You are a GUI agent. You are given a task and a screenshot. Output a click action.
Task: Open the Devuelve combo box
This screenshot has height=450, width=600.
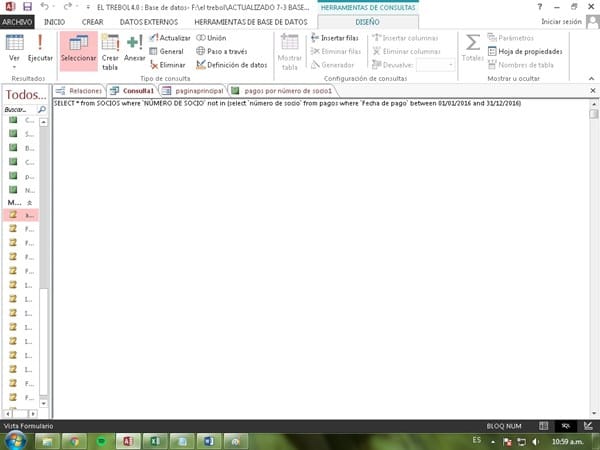(x=435, y=65)
